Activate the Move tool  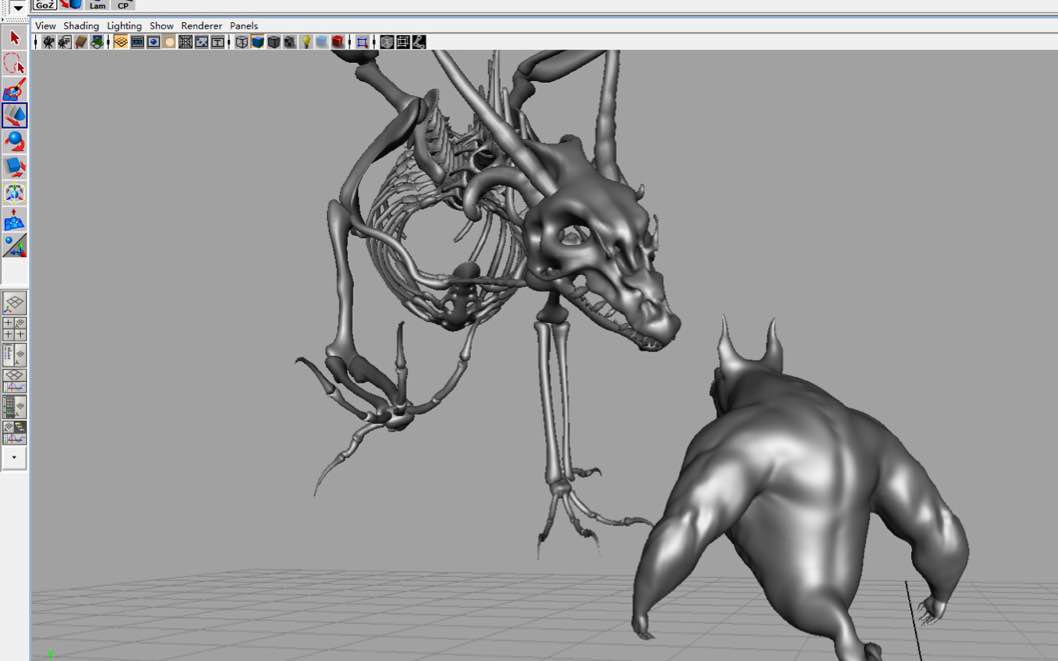click(15, 115)
